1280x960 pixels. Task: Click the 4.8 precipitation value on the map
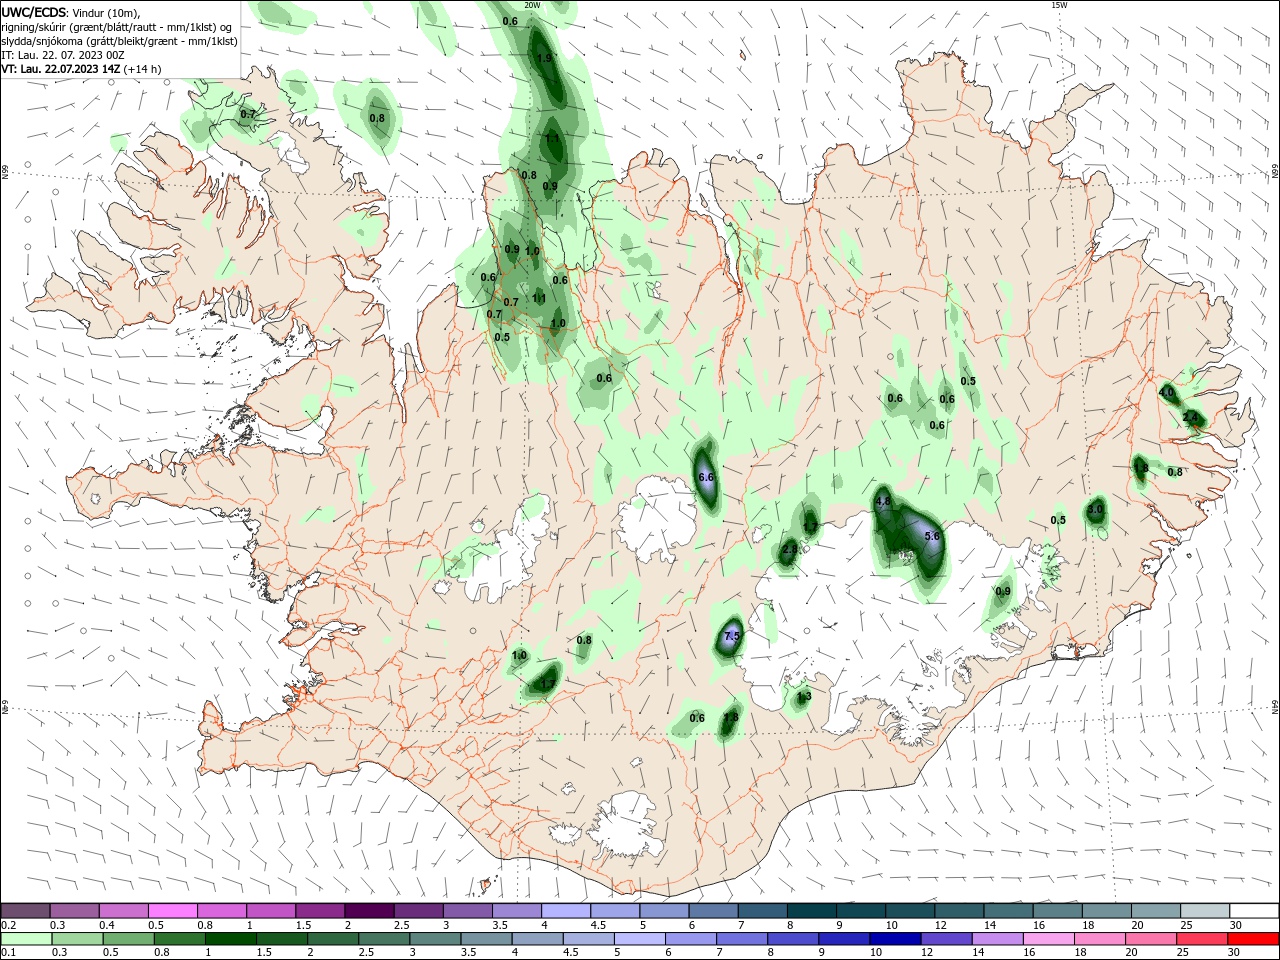click(883, 501)
